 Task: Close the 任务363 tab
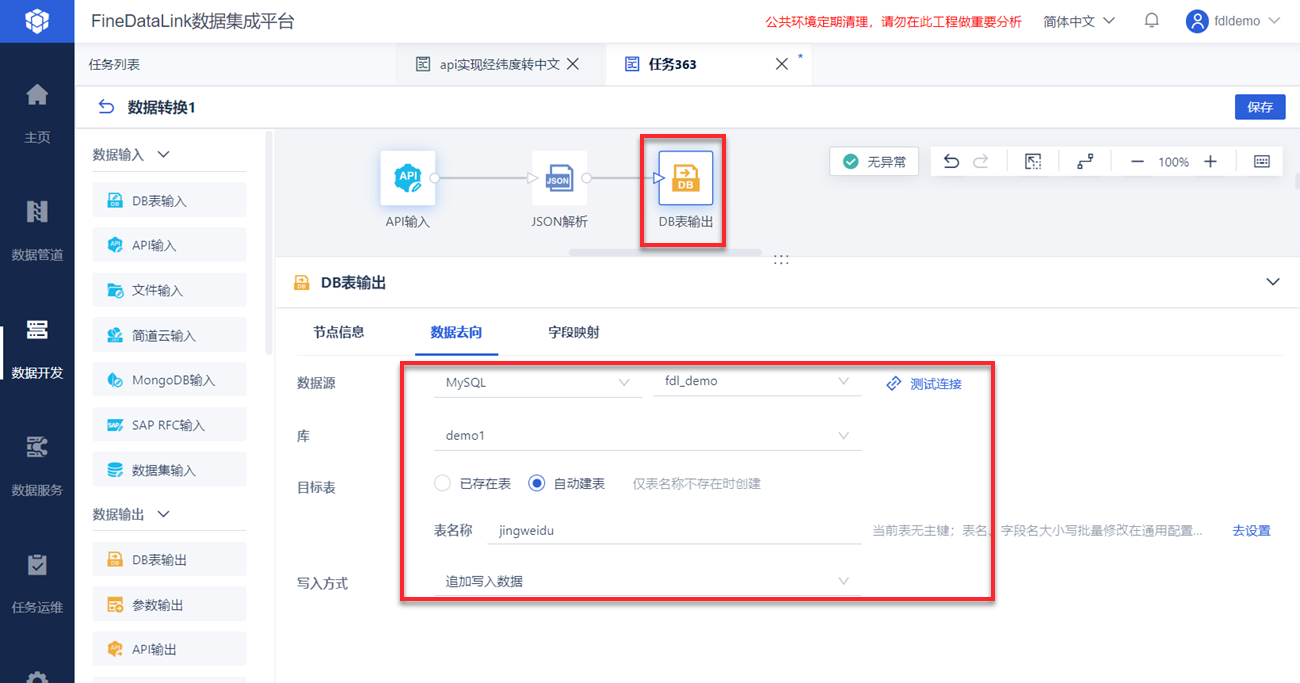click(782, 64)
